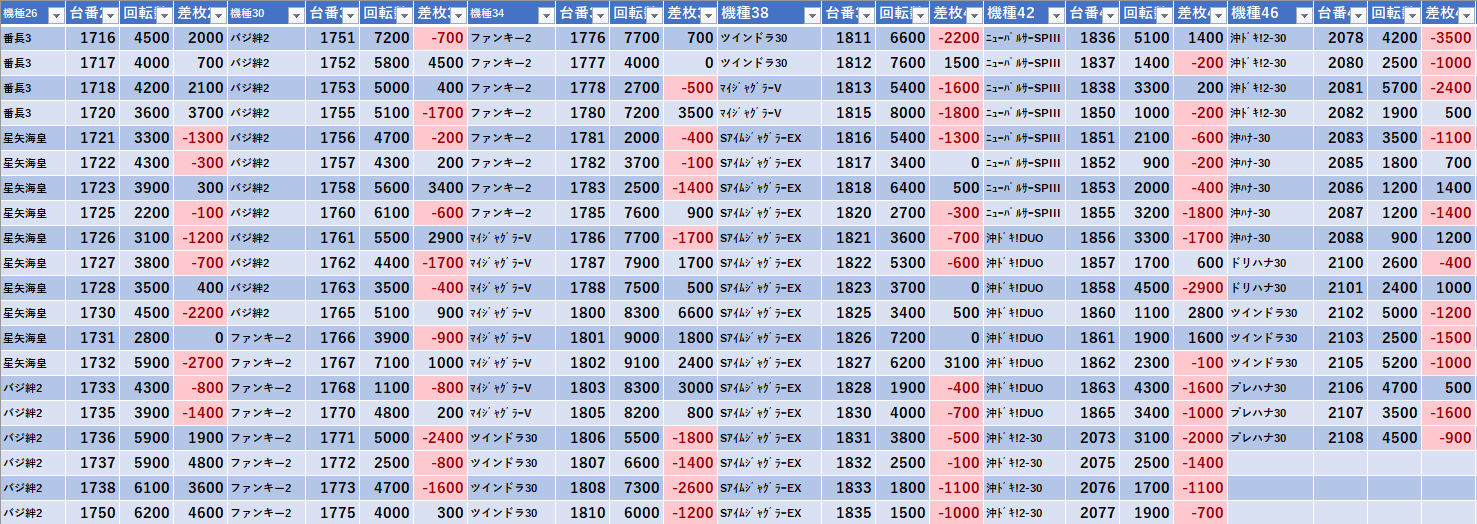The height and width of the screenshot is (524, 1477).
Task: Select machine number cell 1716
Action: pos(93,38)
